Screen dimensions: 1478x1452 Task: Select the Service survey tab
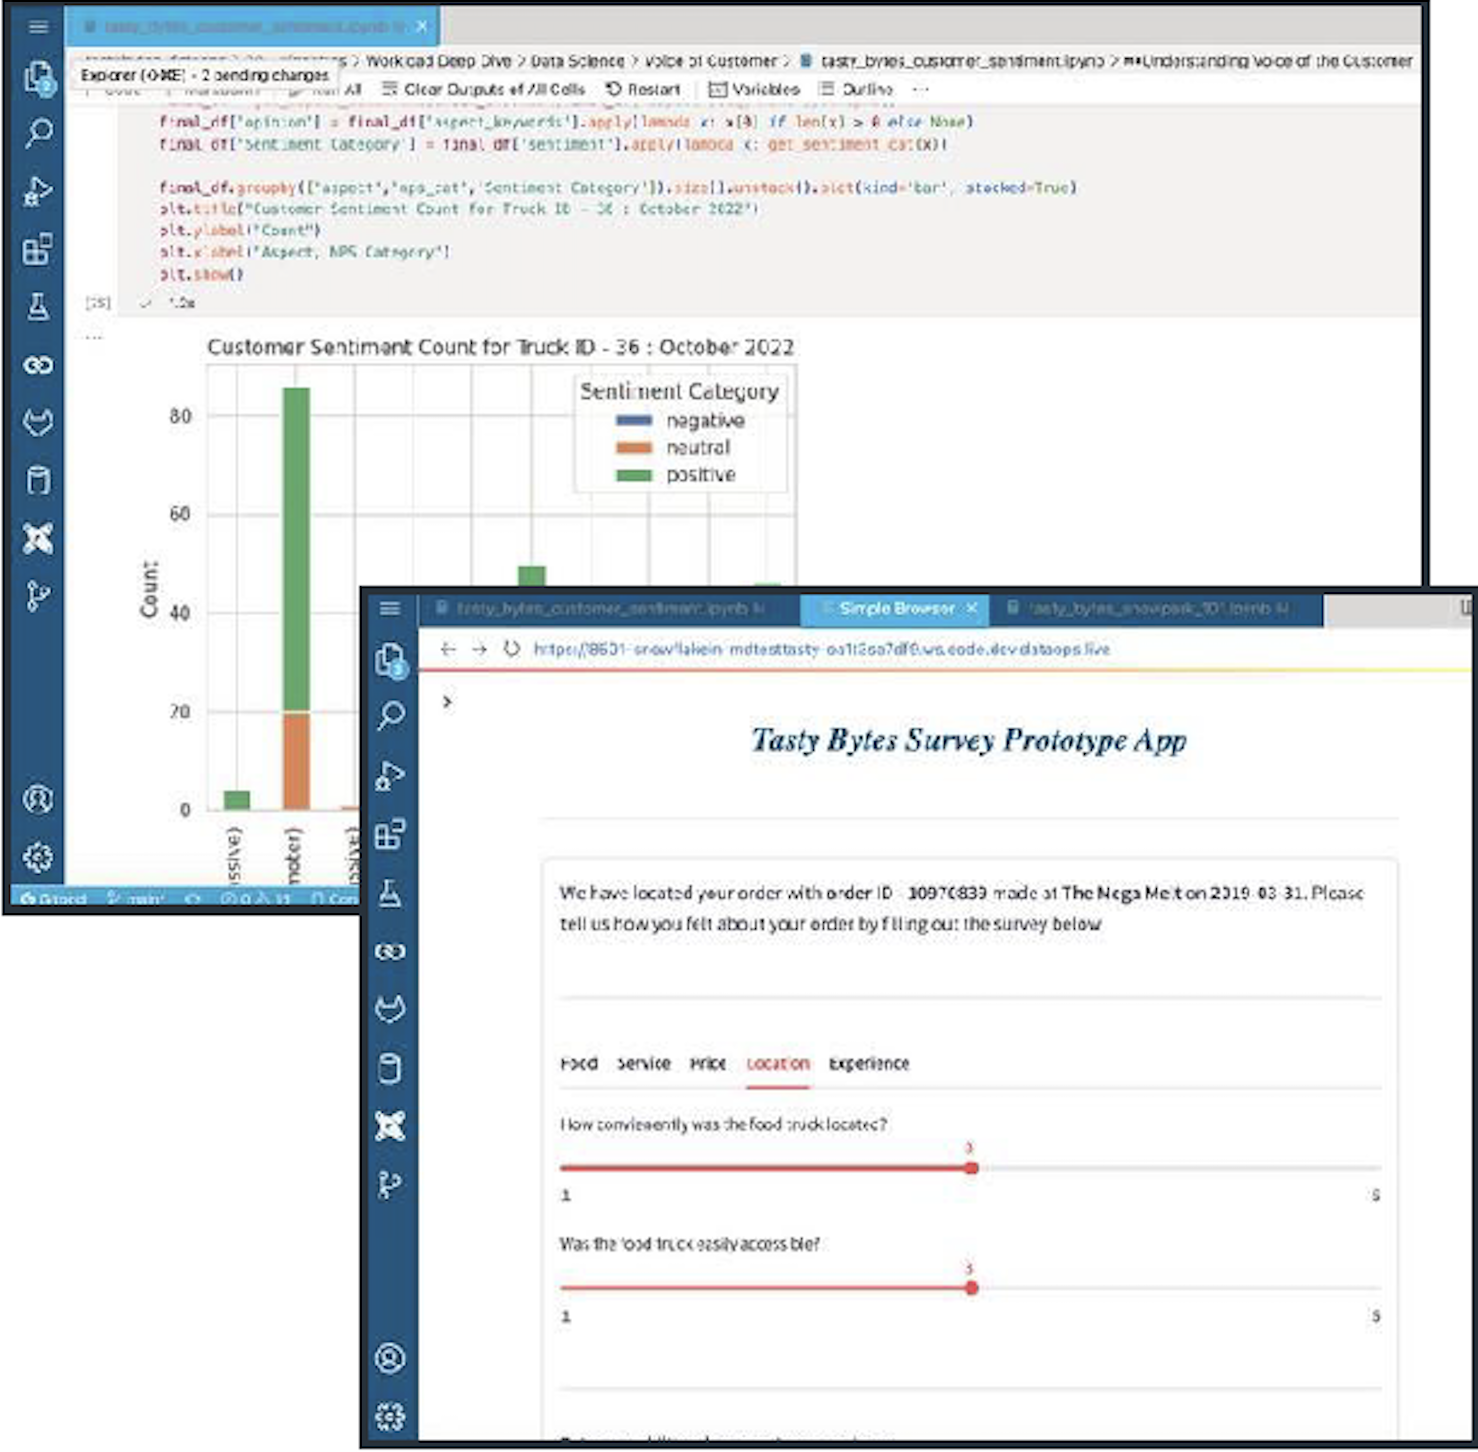click(x=644, y=1063)
